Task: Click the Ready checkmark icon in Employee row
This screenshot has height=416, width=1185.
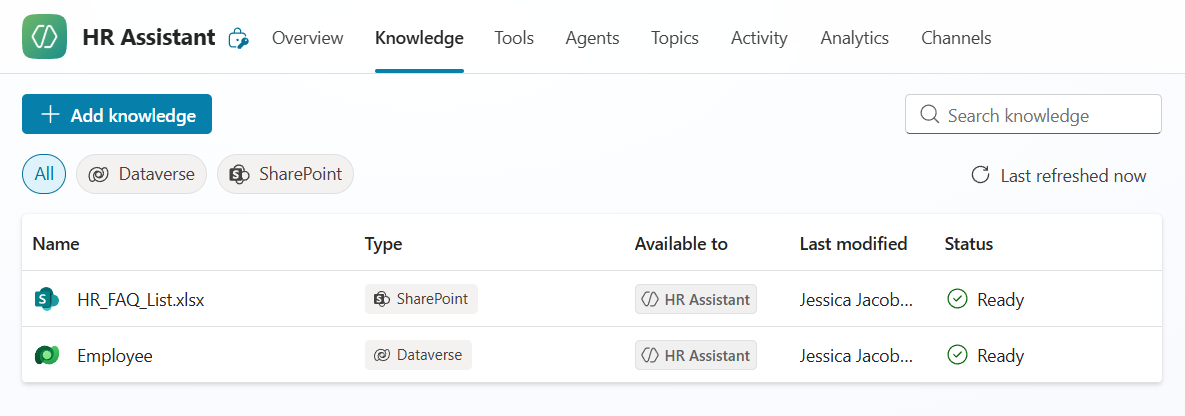Action: coord(957,355)
